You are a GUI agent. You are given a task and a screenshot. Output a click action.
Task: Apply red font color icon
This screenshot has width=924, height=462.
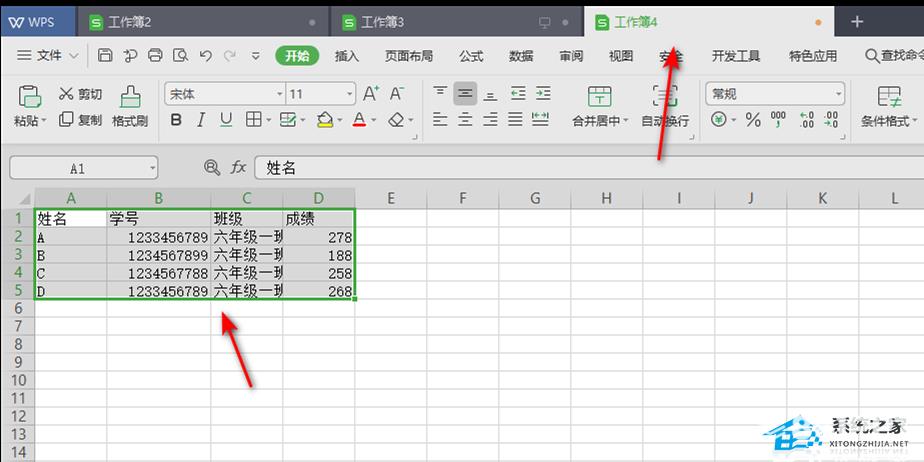(359, 120)
